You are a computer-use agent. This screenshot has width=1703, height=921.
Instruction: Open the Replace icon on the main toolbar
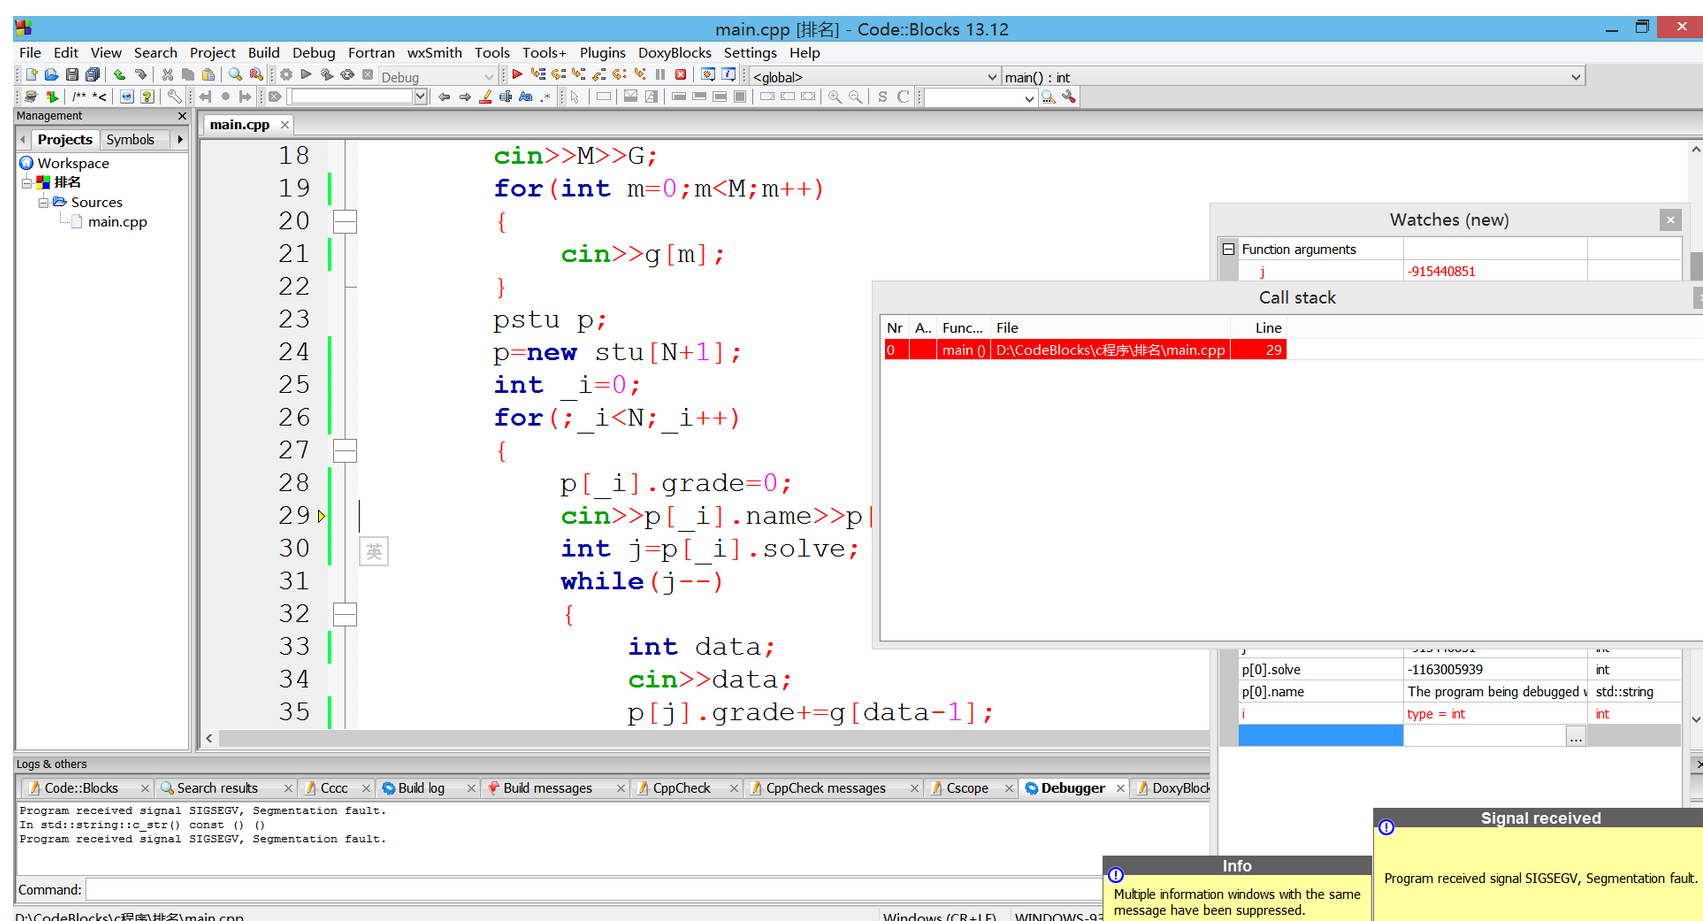coord(256,74)
